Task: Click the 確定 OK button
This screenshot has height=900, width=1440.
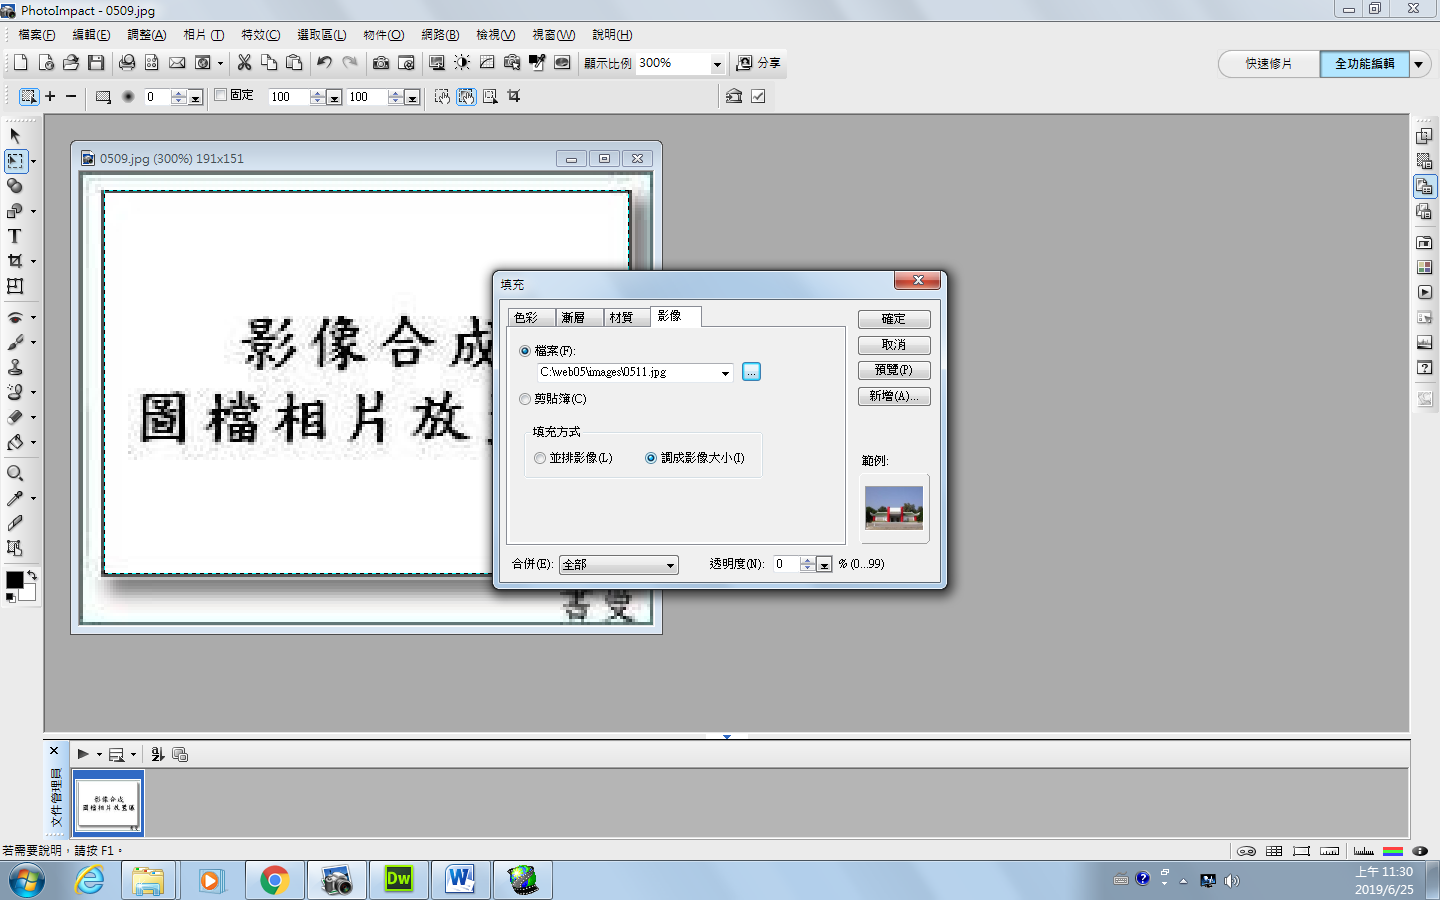Action: [893, 319]
